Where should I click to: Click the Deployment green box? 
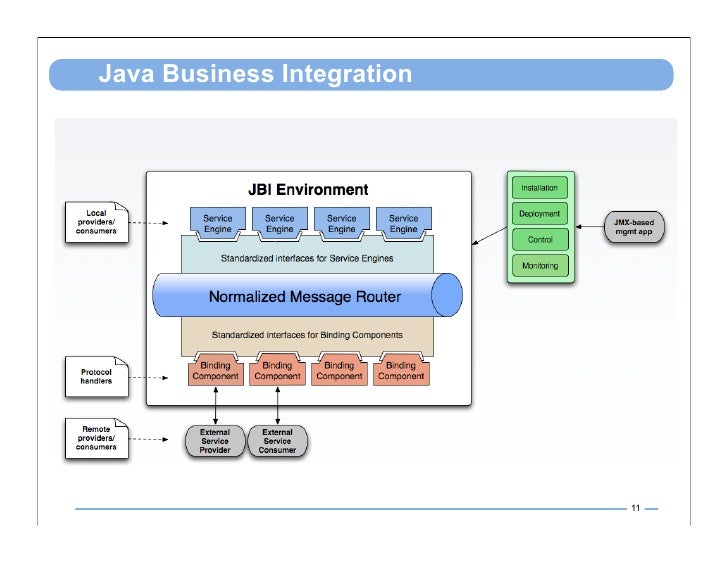540,214
